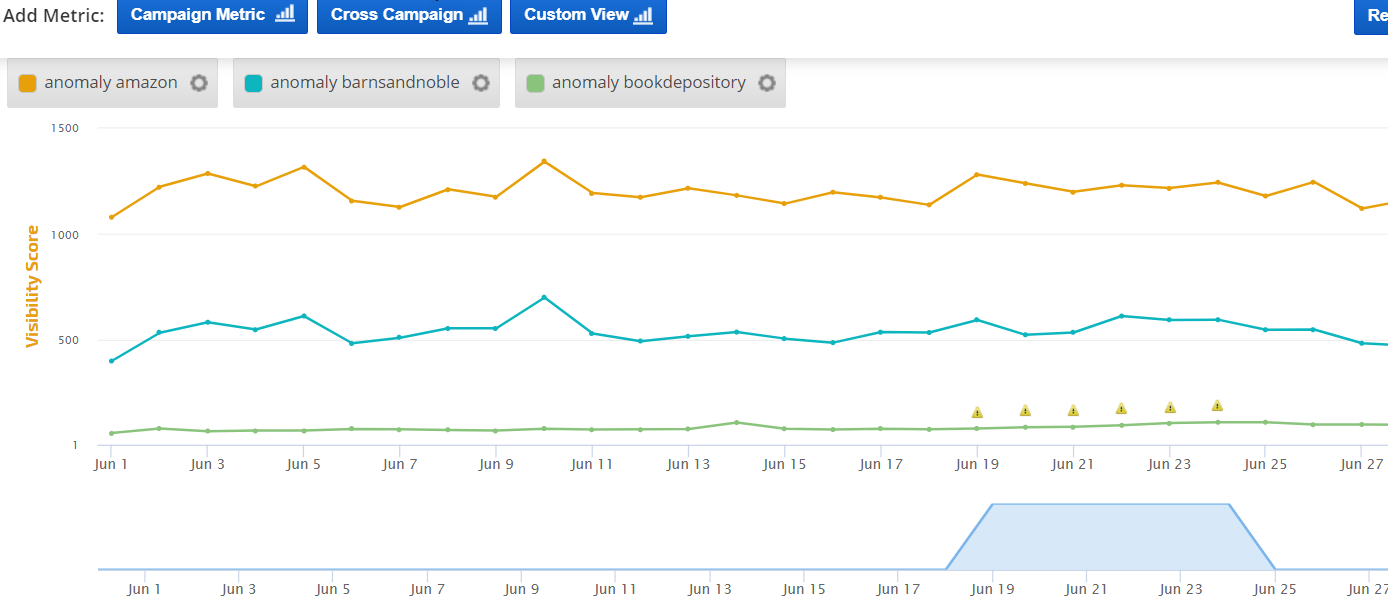The height and width of the screenshot is (604, 1388).
Task: Click the Jun 24 anomaly warning icon
Action: [x=1217, y=405]
